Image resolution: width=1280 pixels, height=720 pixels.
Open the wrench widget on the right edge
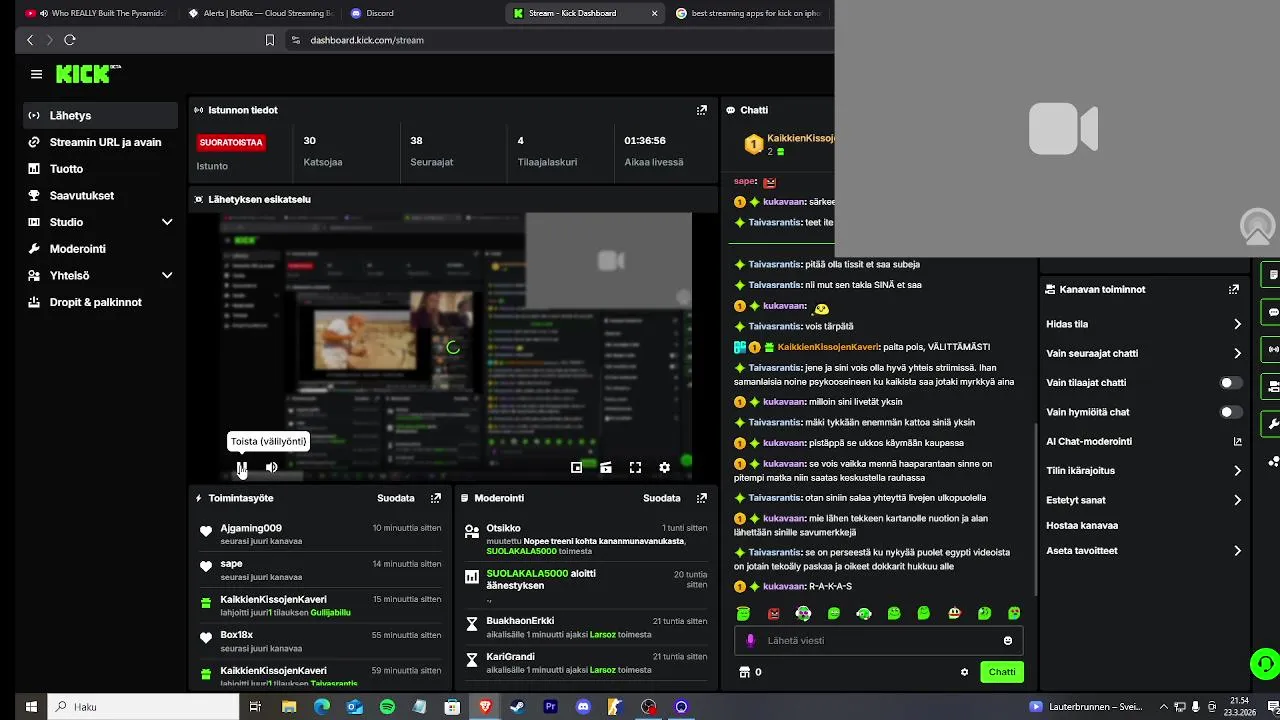[x=1272, y=423]
